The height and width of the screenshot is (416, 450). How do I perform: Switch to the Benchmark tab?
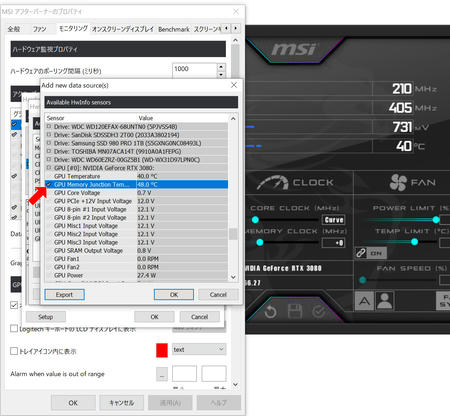click(174, 29)
